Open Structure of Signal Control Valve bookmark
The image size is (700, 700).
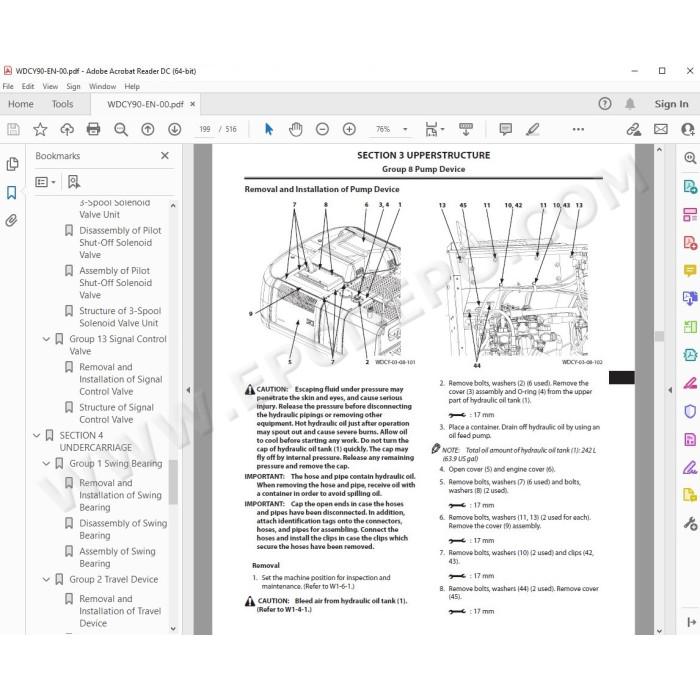click(116, 413)
